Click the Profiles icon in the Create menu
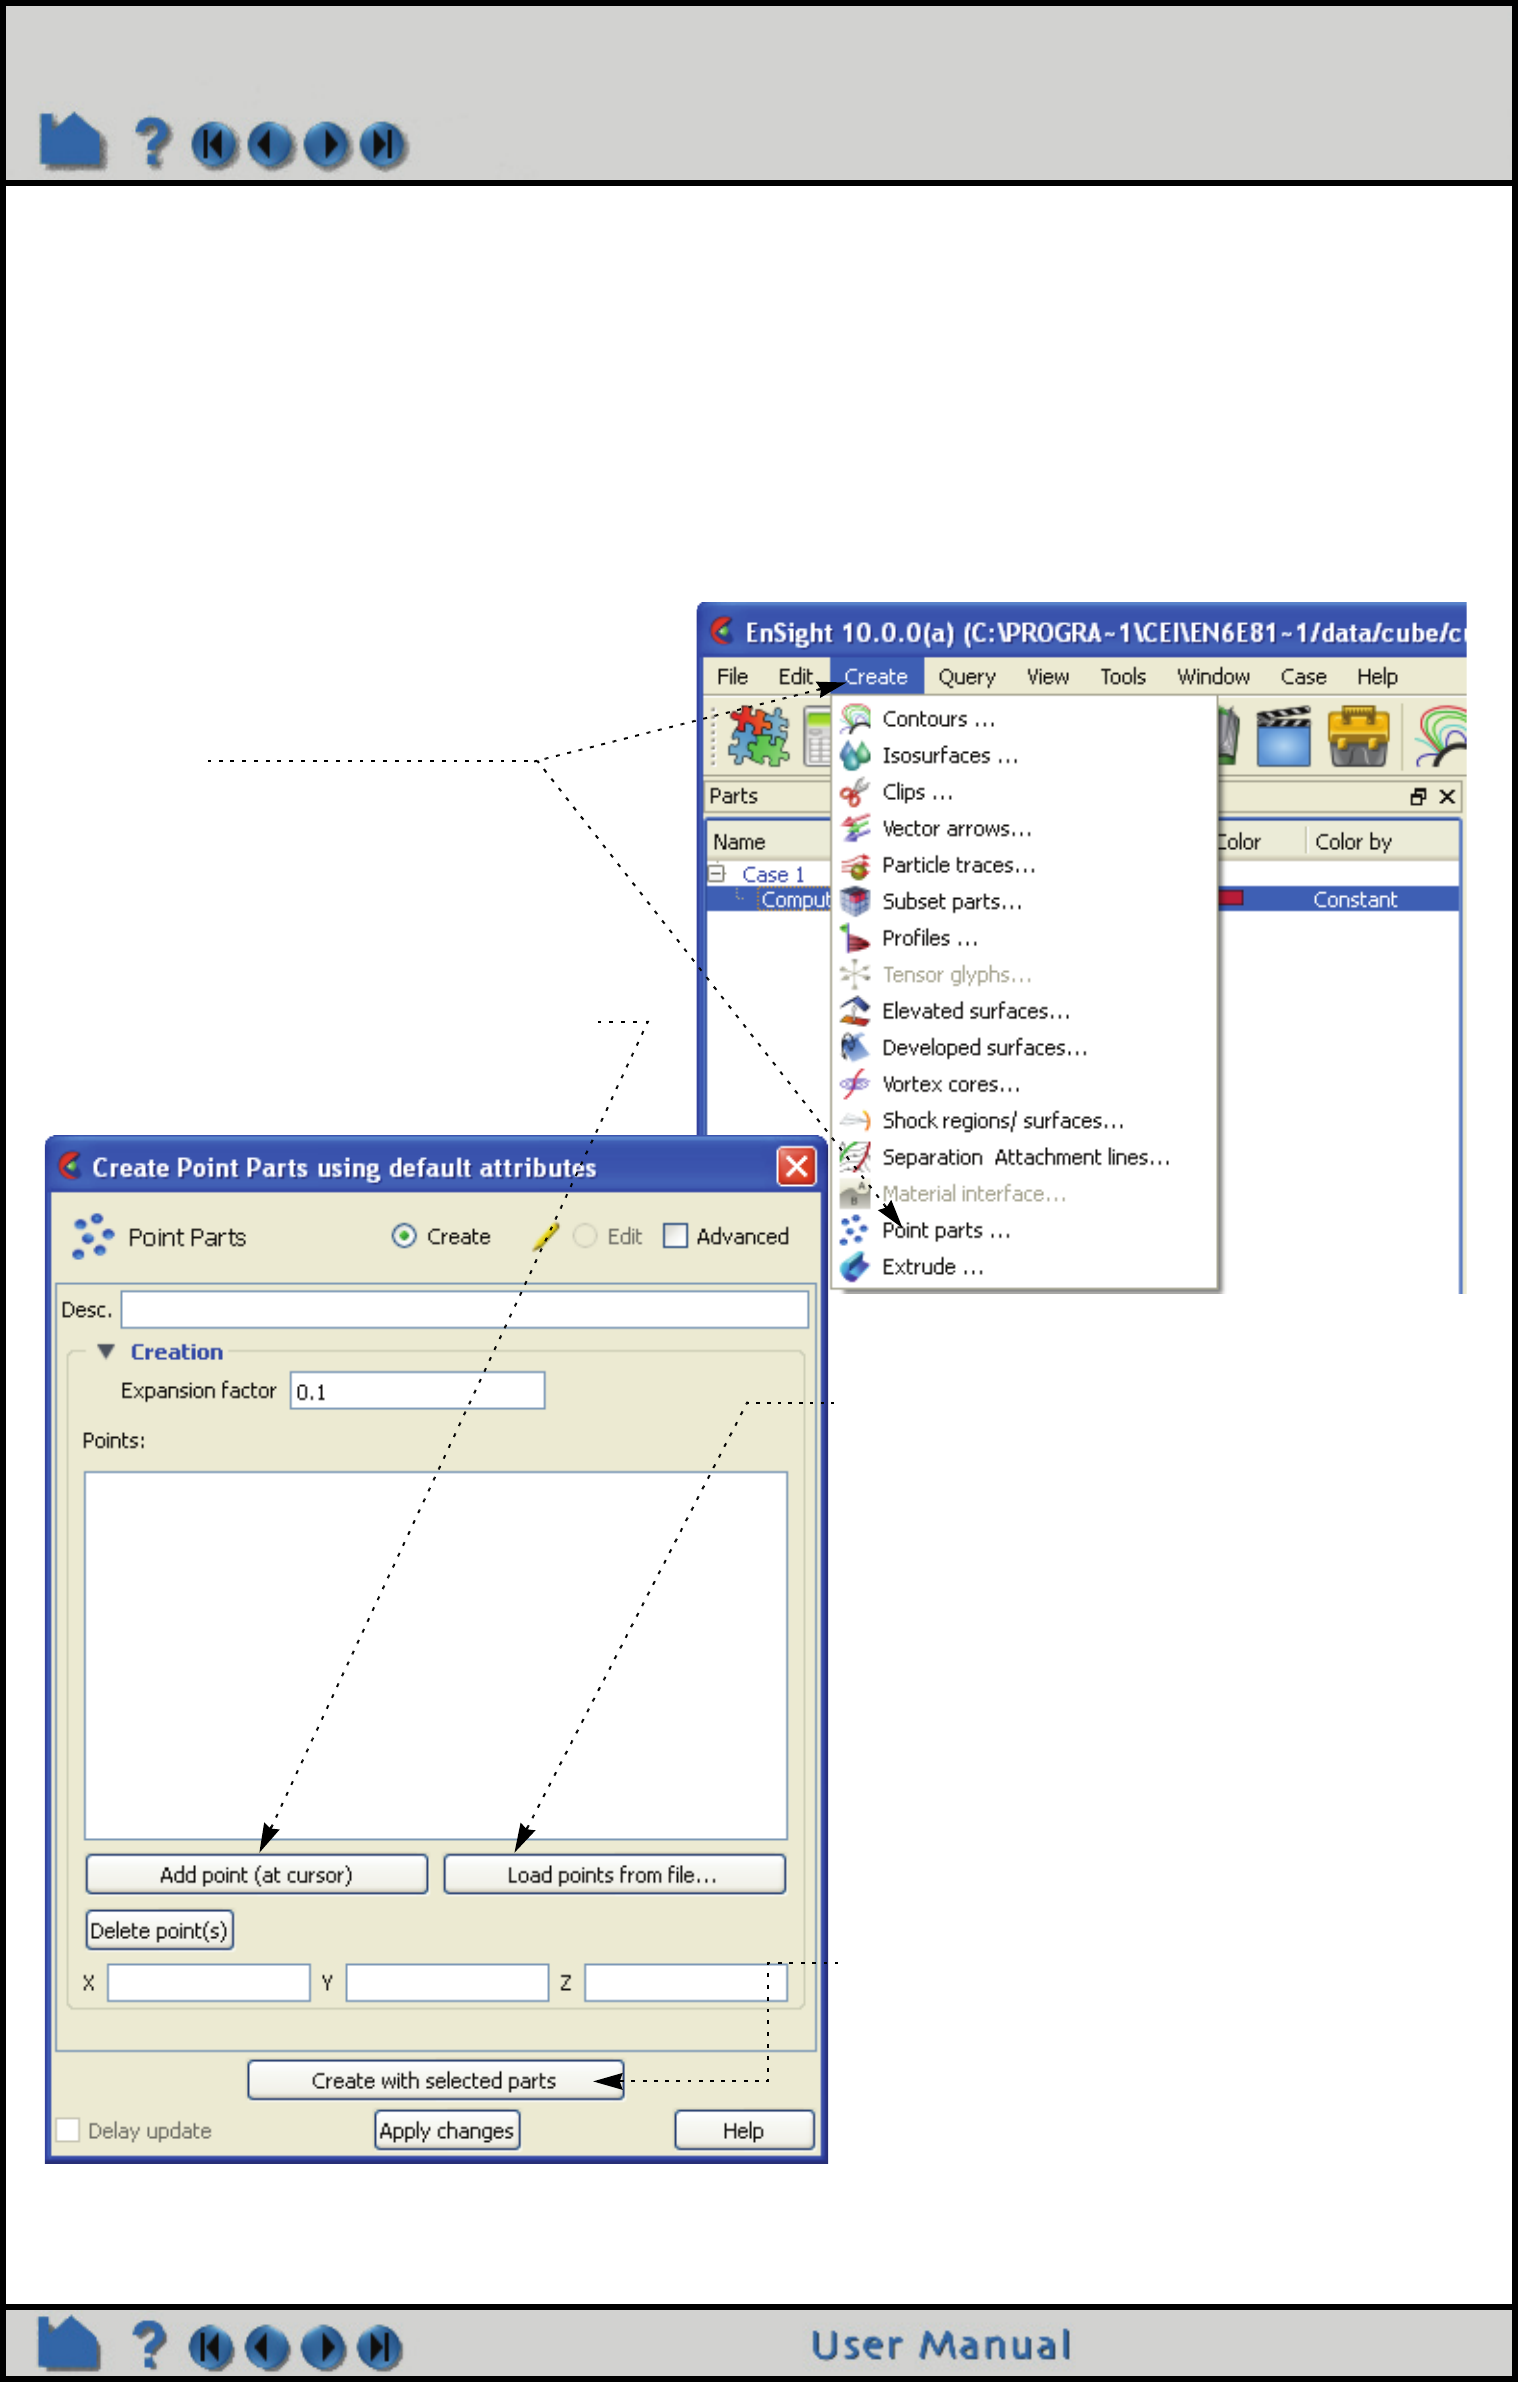 point(856,938)
